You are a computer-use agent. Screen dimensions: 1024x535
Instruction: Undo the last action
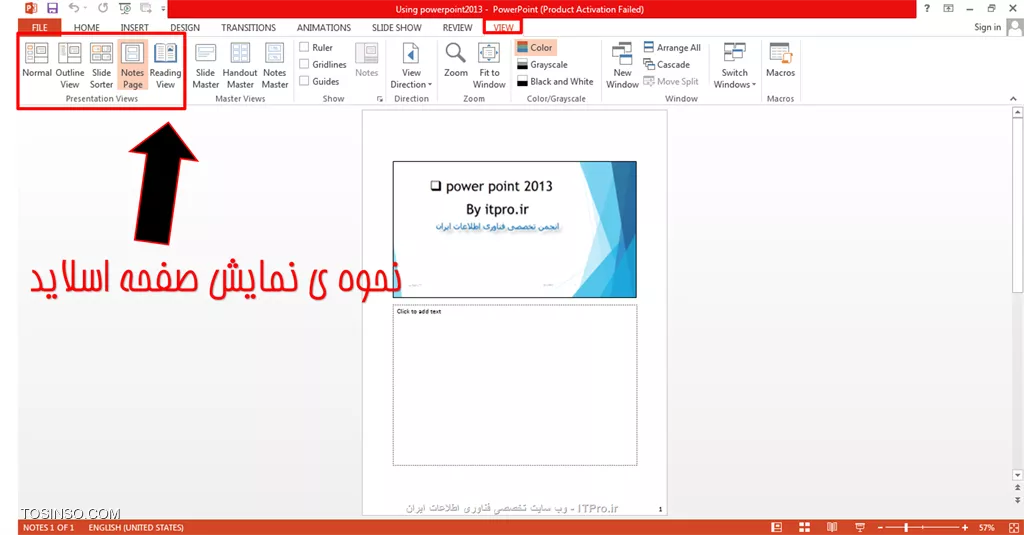coord(74,8)
